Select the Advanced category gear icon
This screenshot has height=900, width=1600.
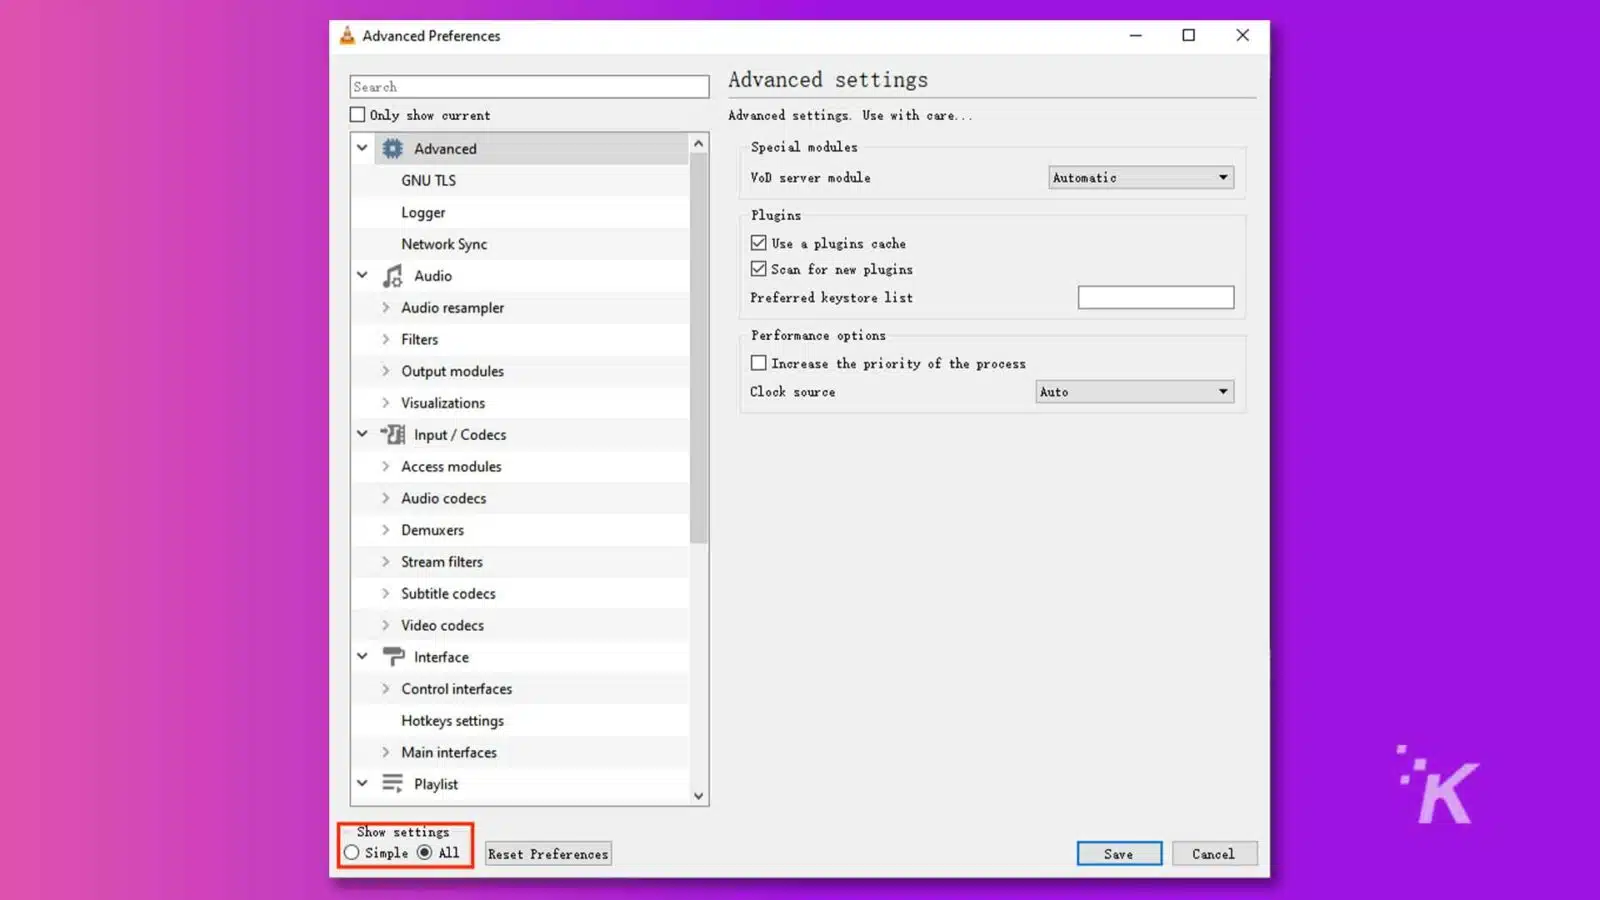coord(392,147)
